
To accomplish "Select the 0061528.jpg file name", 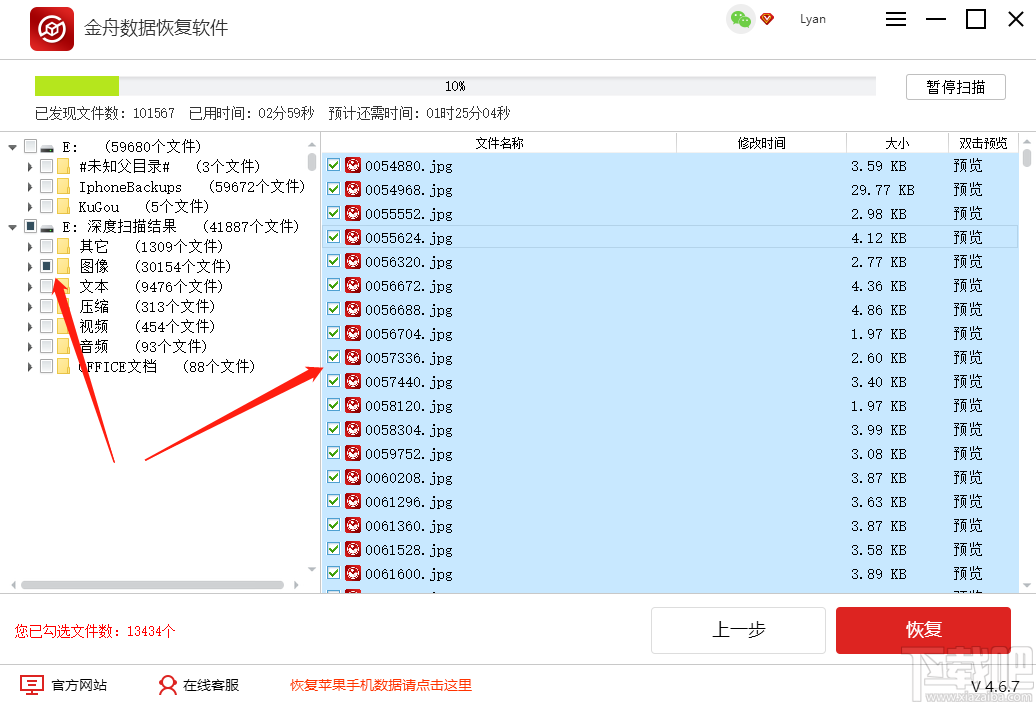I will coord(408,550).
